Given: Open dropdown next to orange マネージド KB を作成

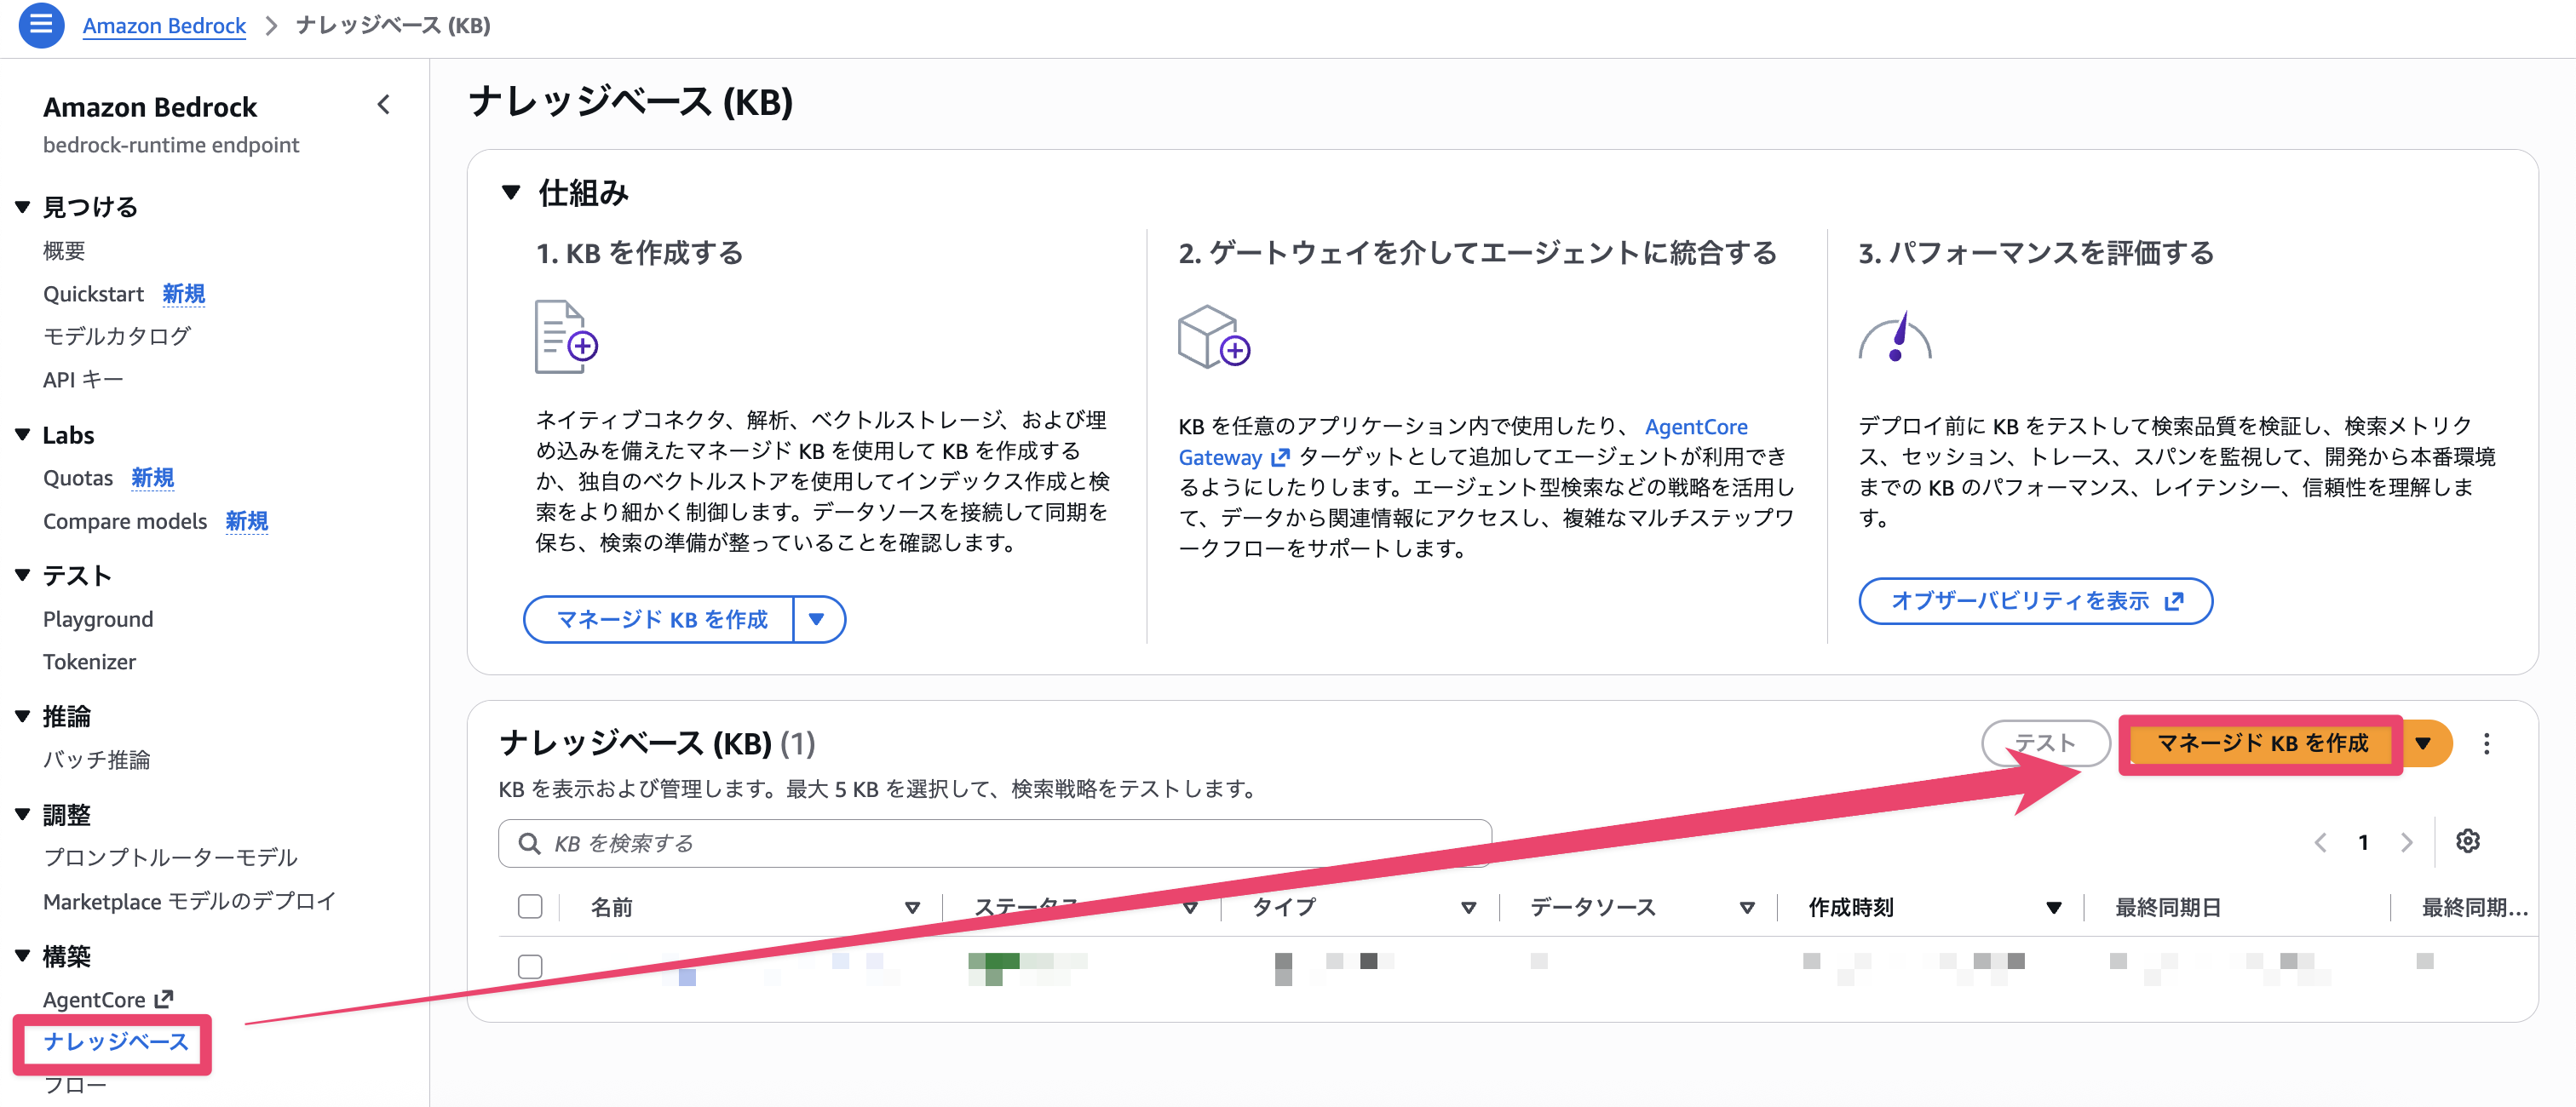Looking at the screenshot, I should (x=2425, y=743).
